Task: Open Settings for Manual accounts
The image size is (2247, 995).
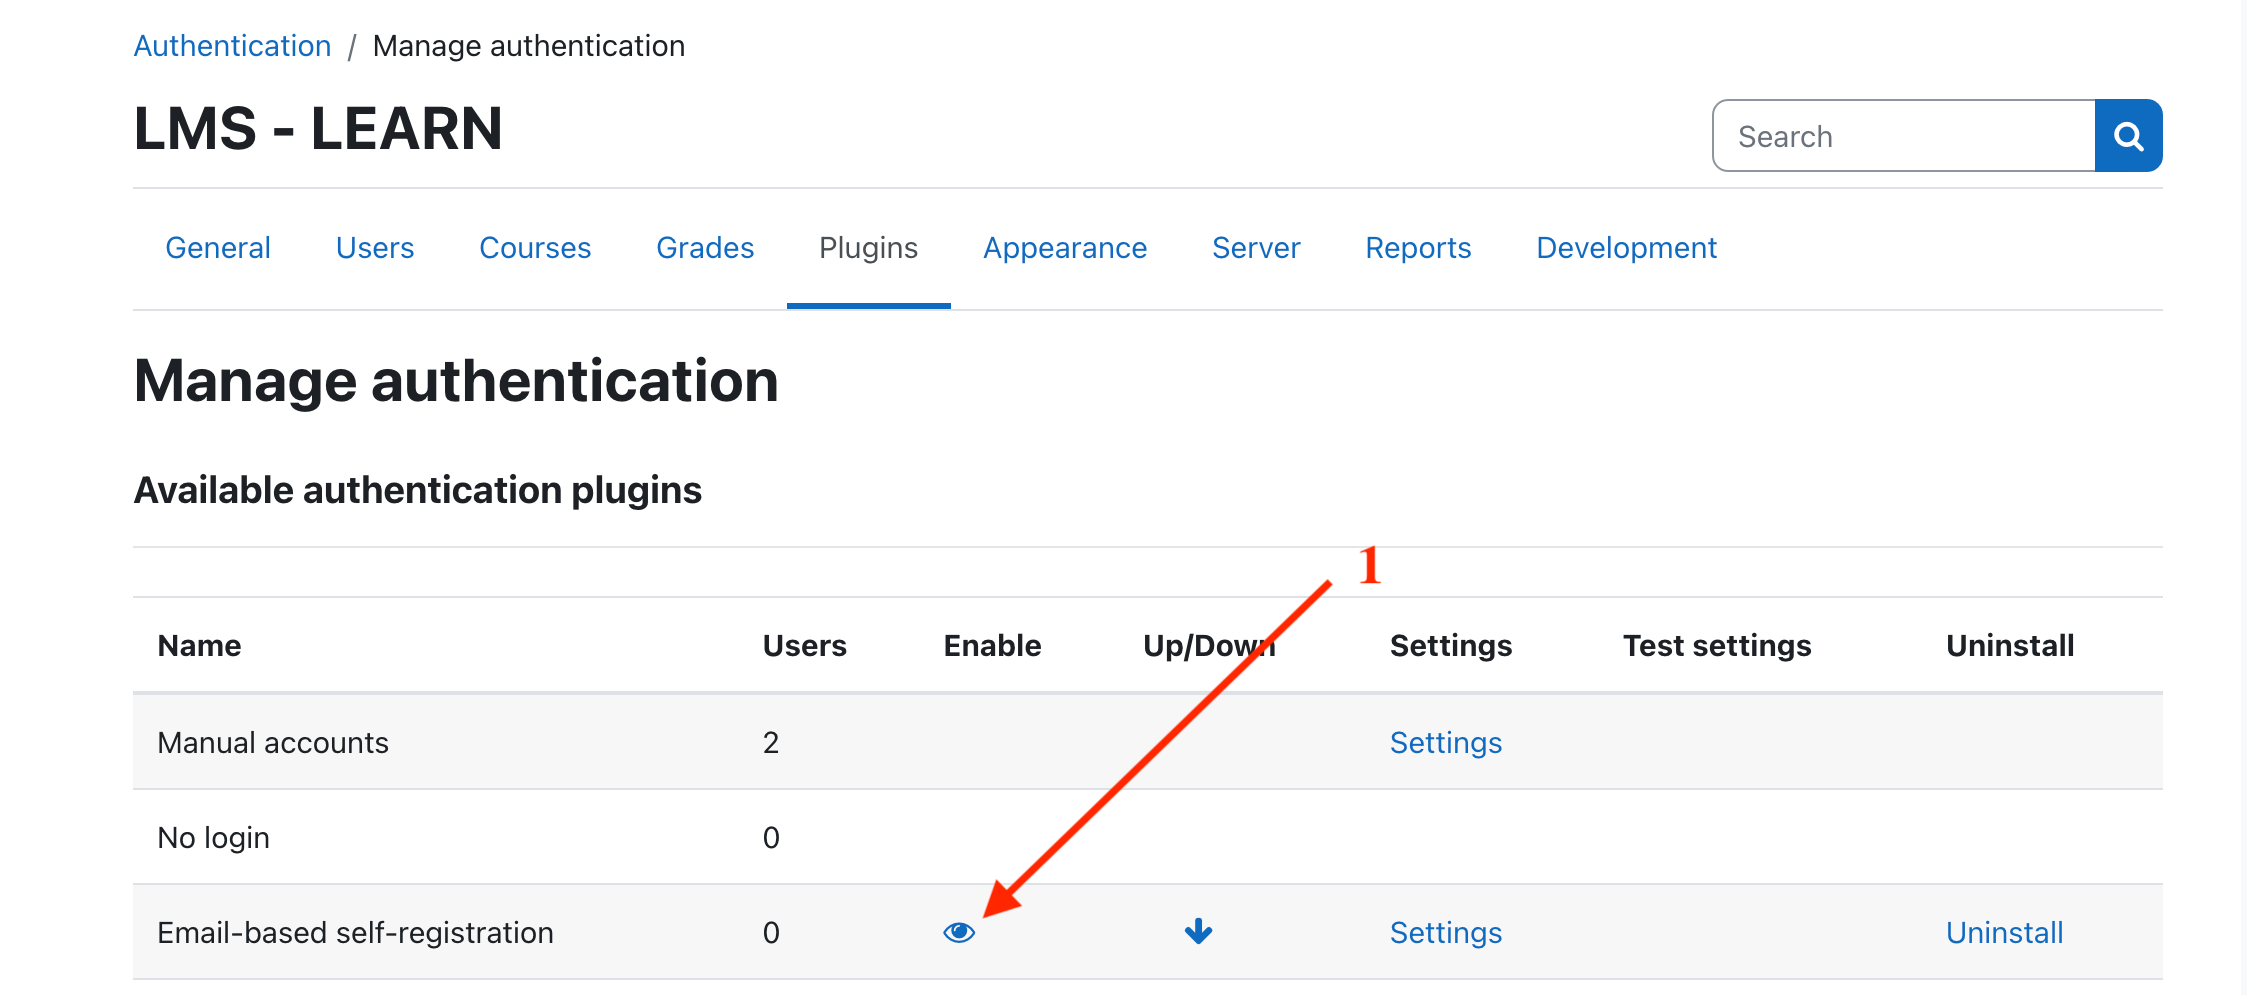Action: pyautogui.click(x=1446, y=743)
